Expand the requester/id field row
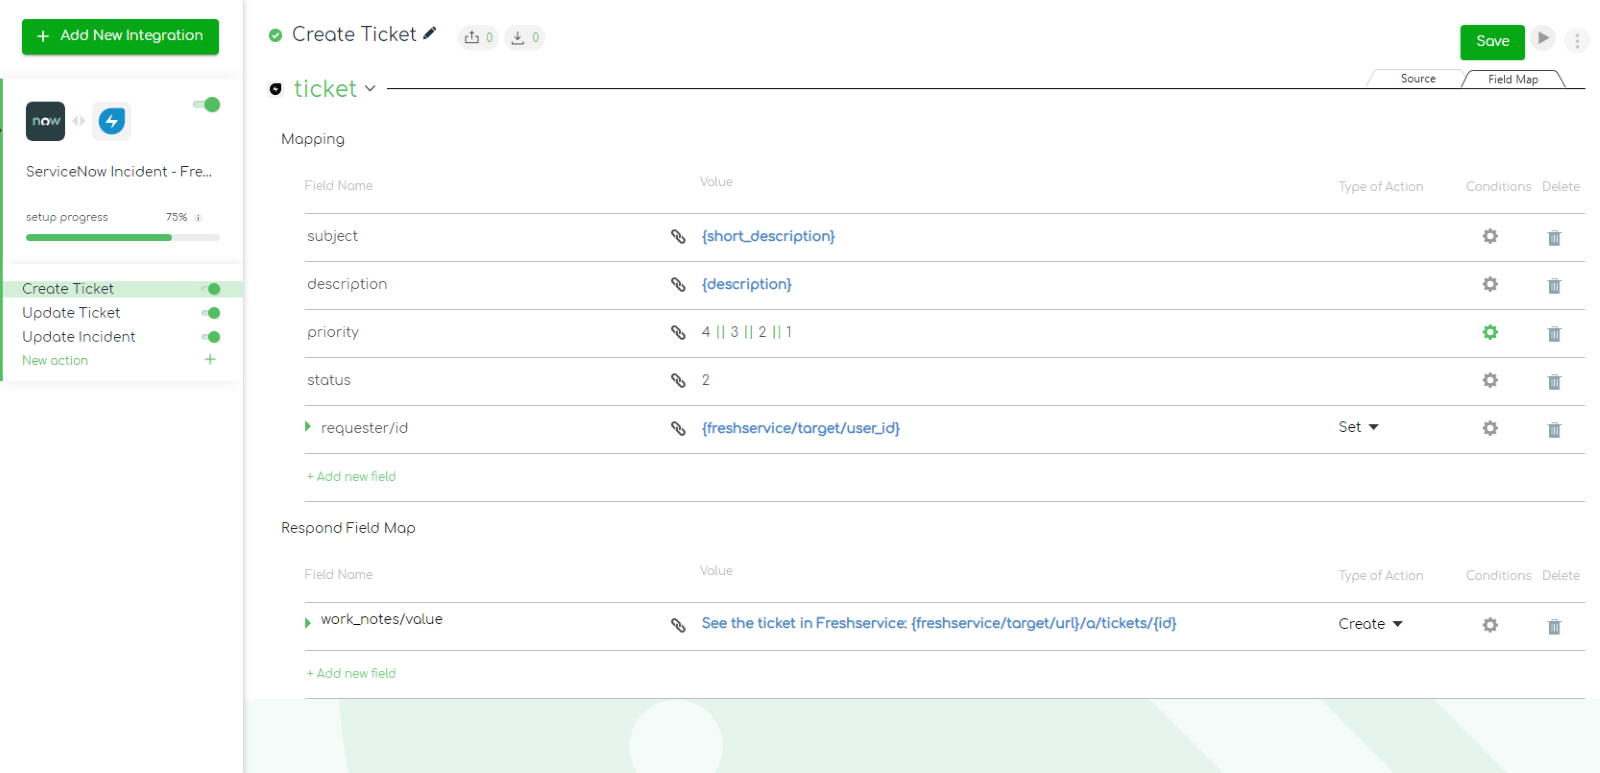The image size is (1600, 773). 308,427
